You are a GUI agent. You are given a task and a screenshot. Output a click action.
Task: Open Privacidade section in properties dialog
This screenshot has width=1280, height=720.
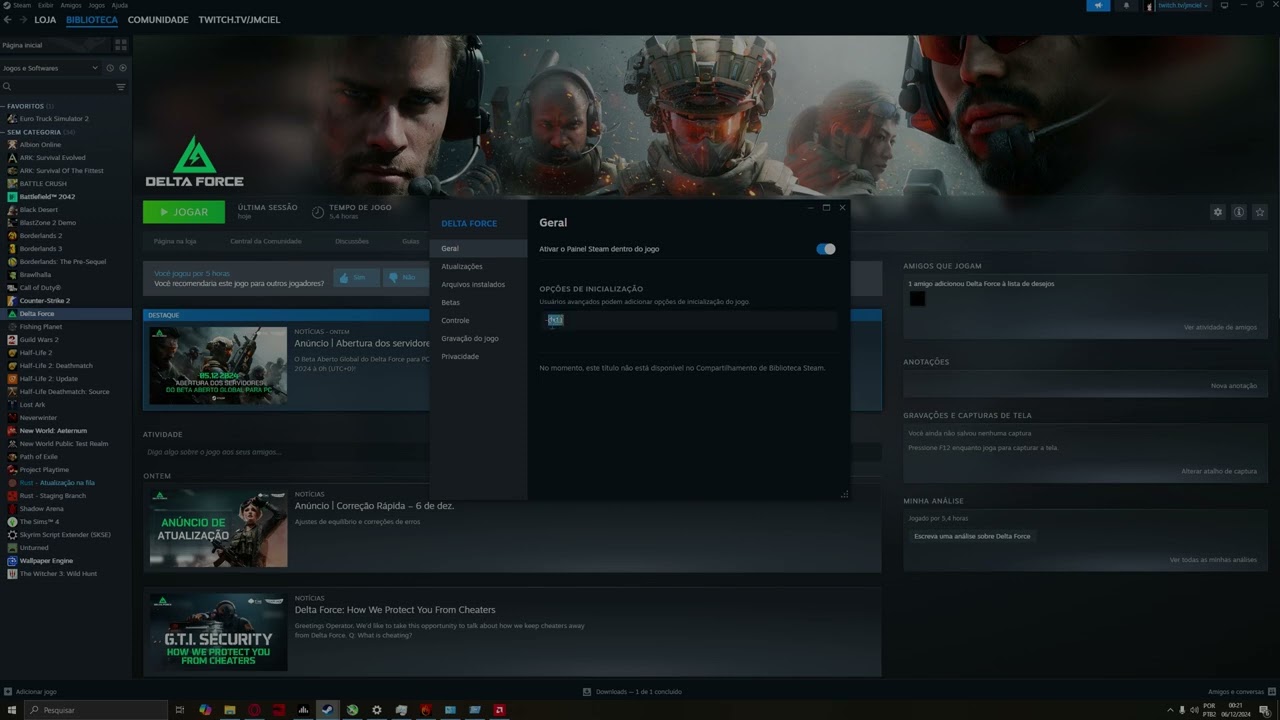click(x=460, y=357)
